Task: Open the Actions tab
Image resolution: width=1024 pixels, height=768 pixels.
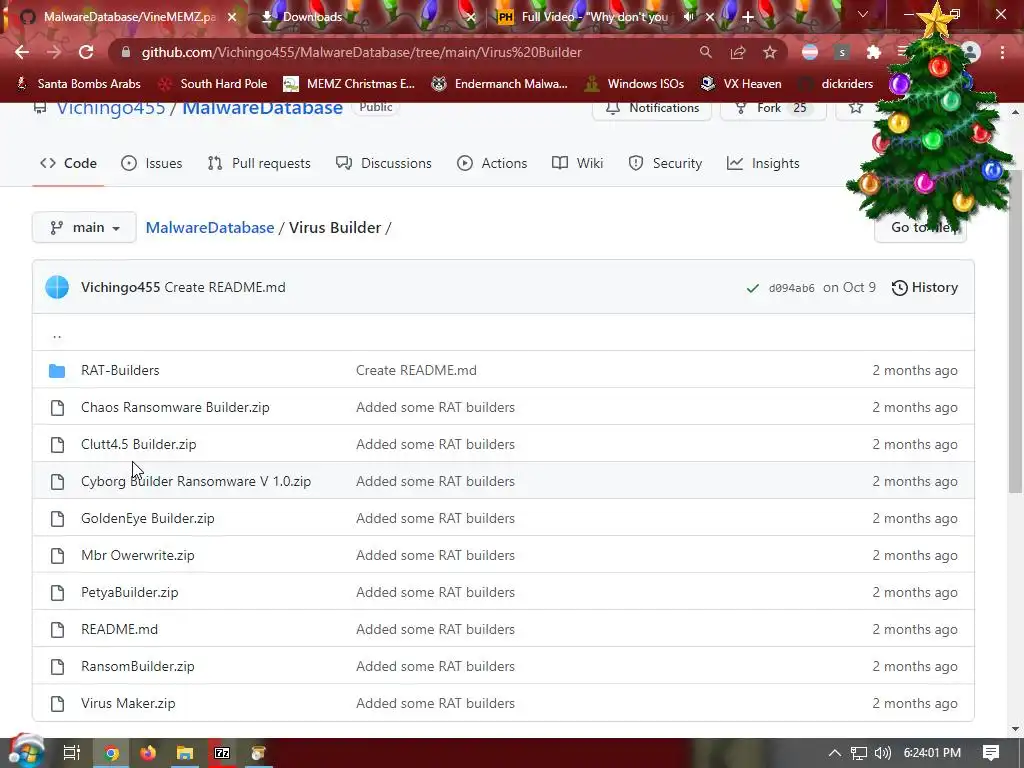Action: pos(492,163)
